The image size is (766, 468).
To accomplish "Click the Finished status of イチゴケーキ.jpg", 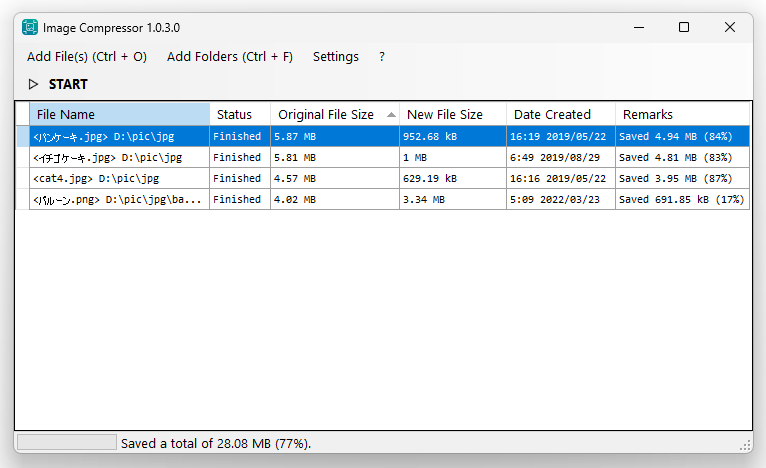I will click(x=240, y=157).
